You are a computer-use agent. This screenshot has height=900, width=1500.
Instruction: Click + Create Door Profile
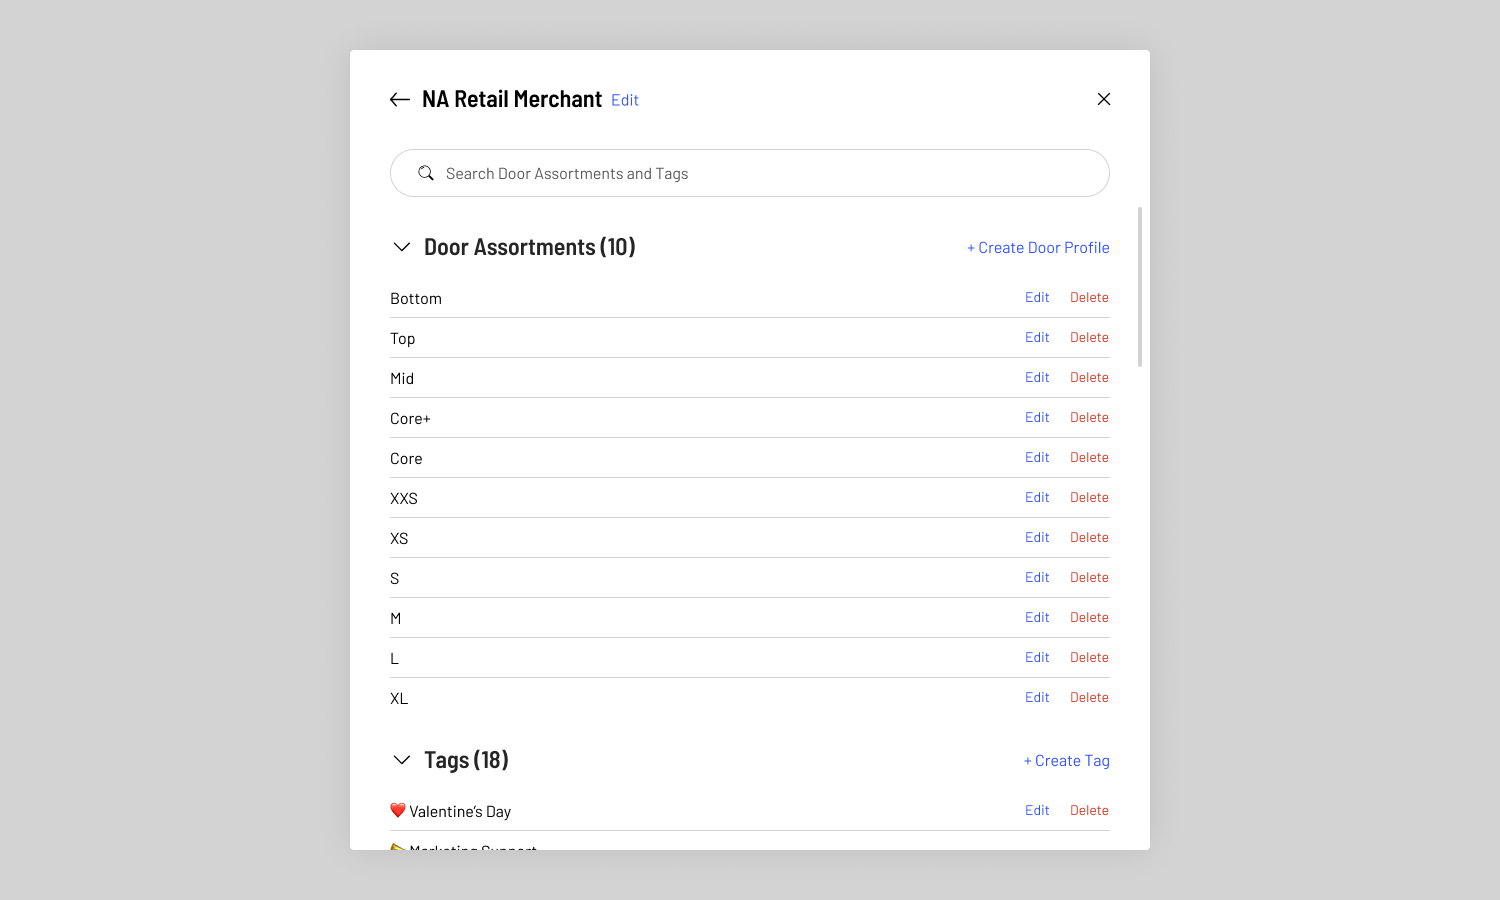[x=1038, y=248]
